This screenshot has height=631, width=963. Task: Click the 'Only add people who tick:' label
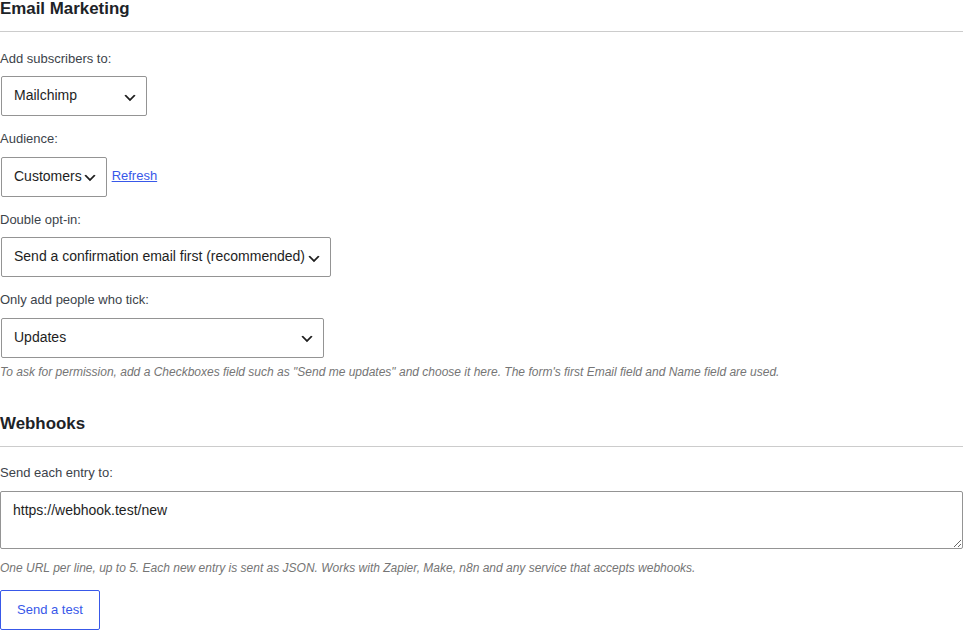[74, 300]
